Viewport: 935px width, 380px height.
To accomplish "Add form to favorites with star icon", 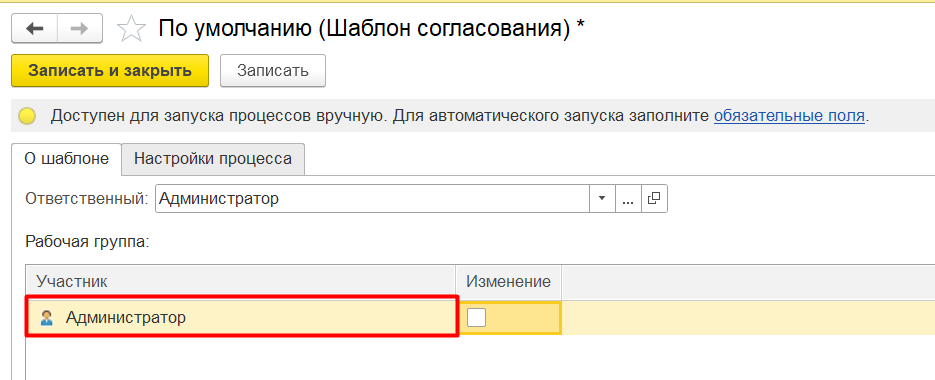I will click(131, 29).
